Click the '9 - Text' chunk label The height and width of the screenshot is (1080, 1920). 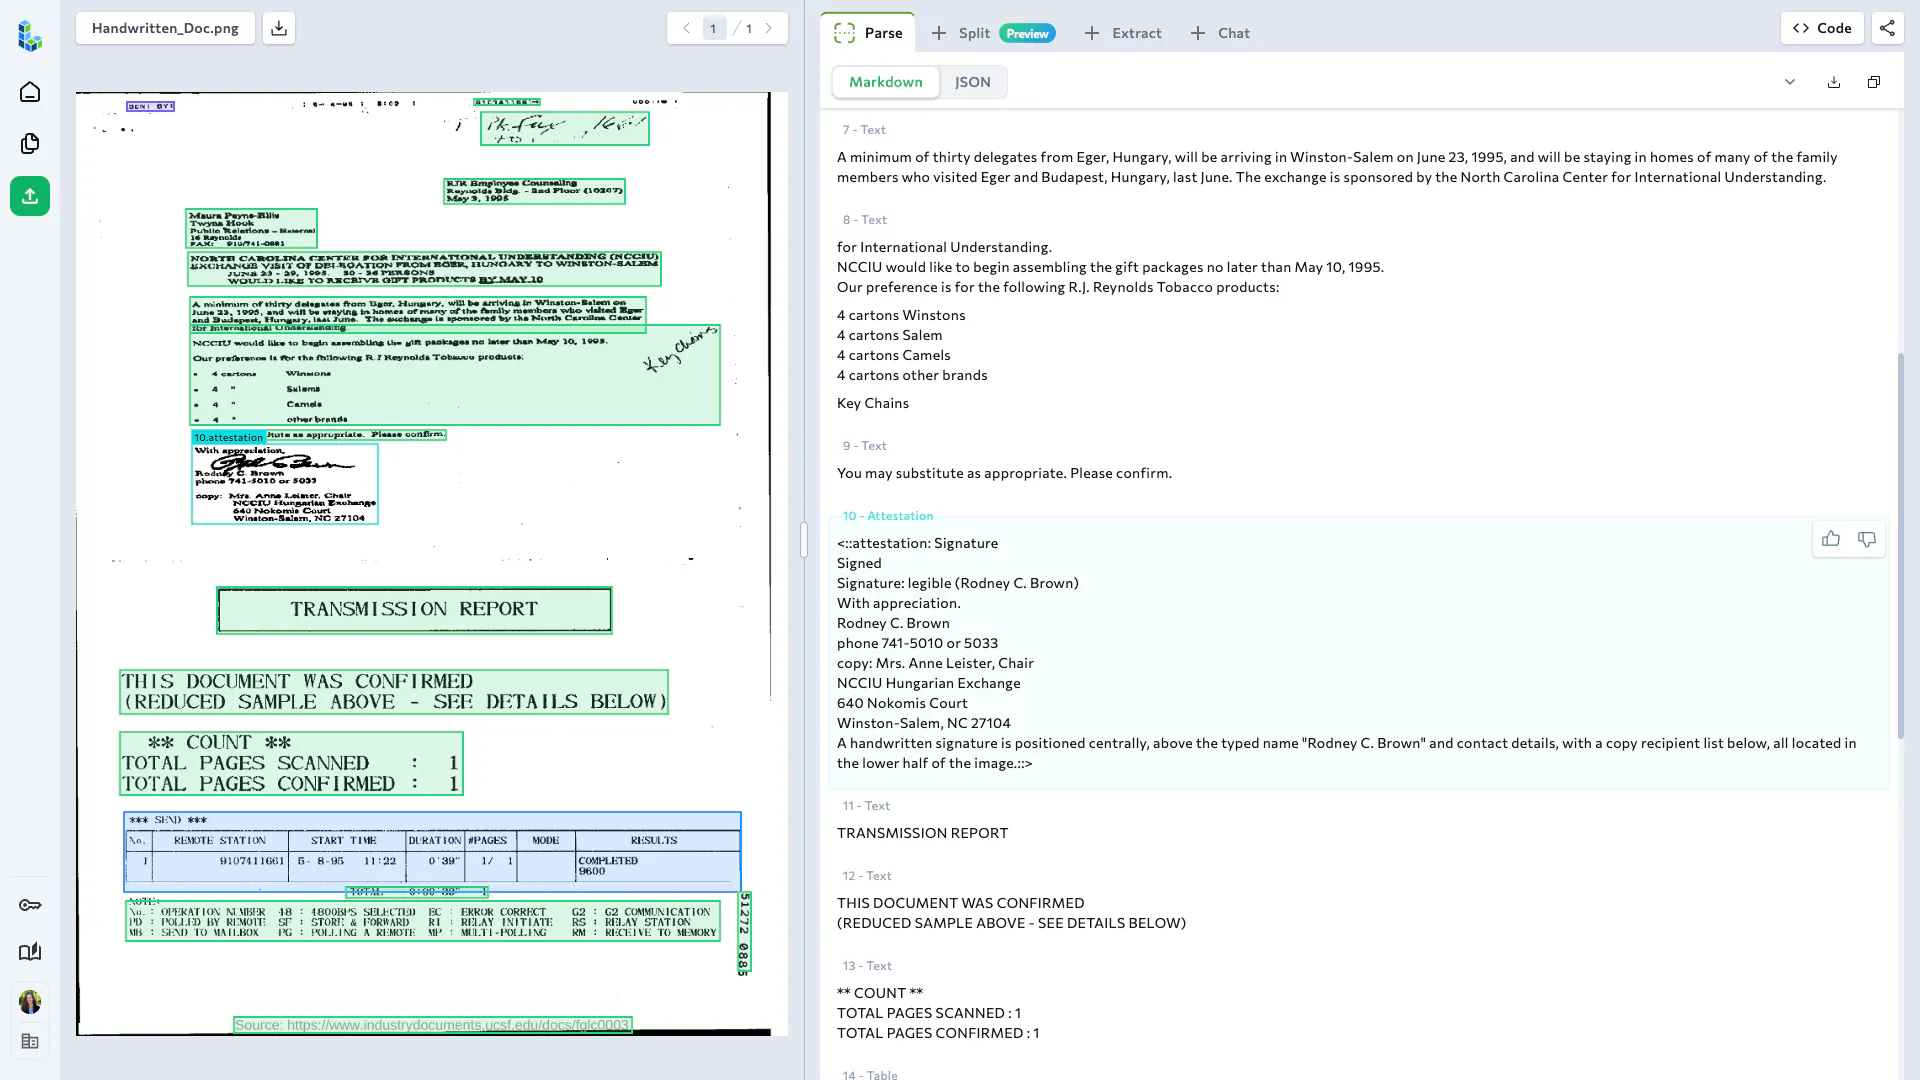tap(865, 446)
